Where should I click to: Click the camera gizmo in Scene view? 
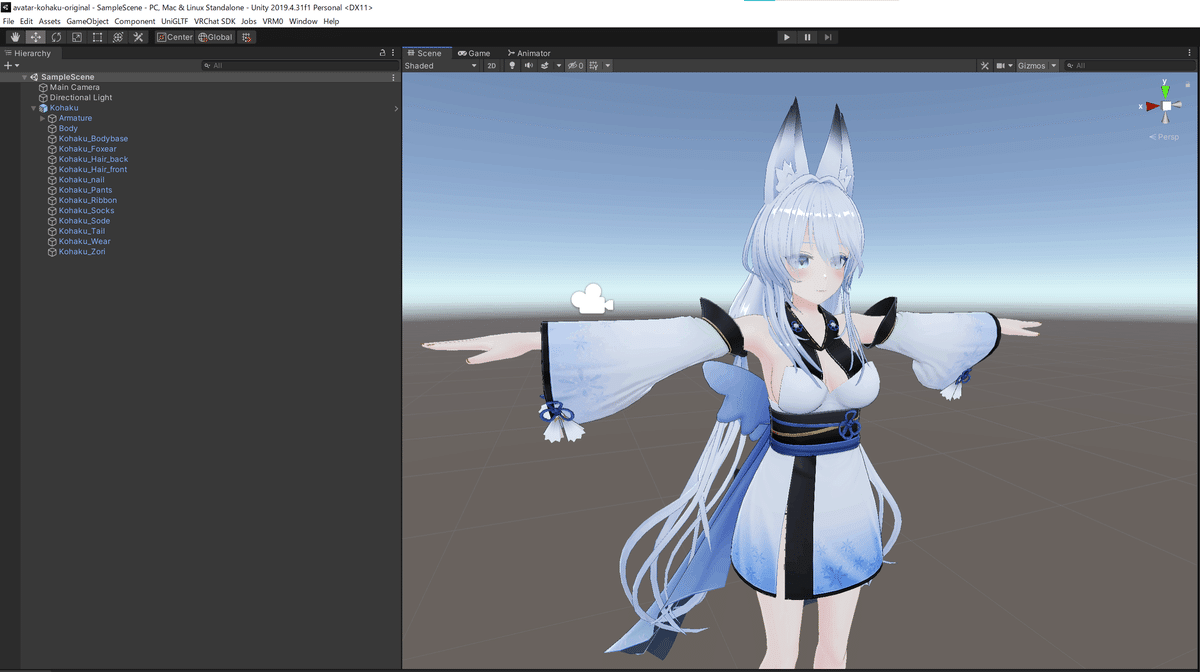coord(591,299)
